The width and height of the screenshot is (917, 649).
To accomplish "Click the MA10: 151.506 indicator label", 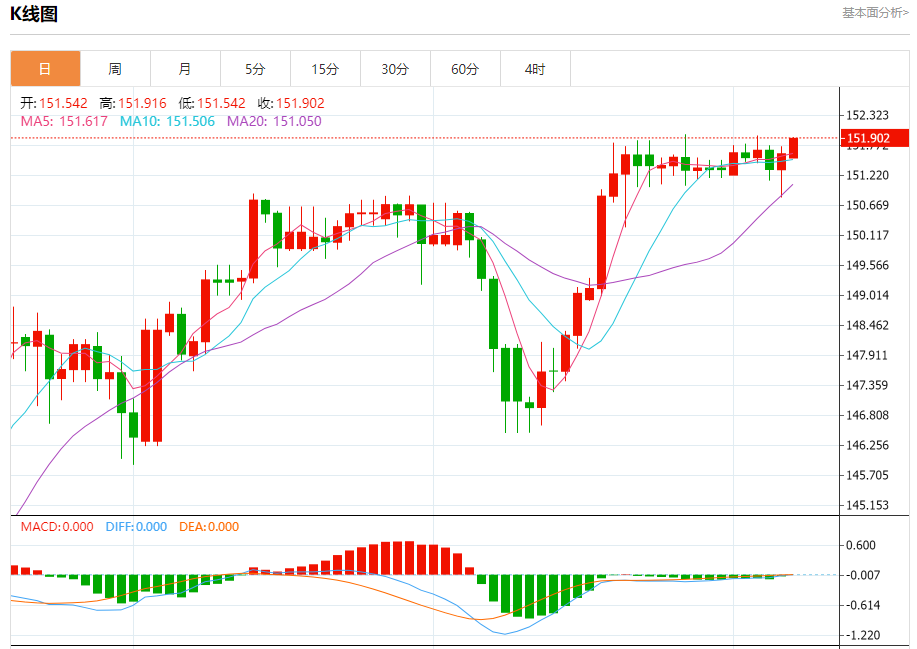I will tap(167, 122).
